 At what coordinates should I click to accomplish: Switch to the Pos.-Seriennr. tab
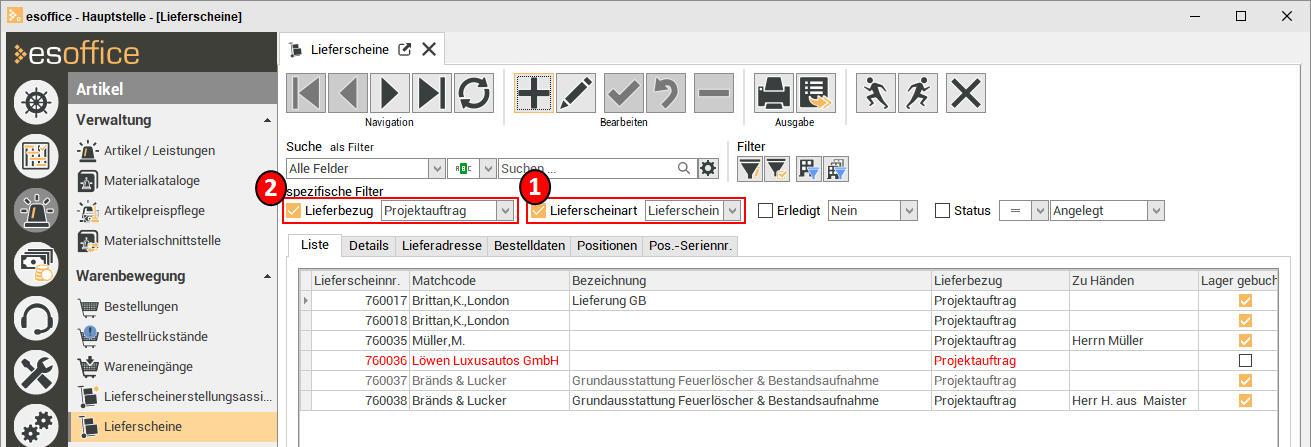[x=690, y=245]
